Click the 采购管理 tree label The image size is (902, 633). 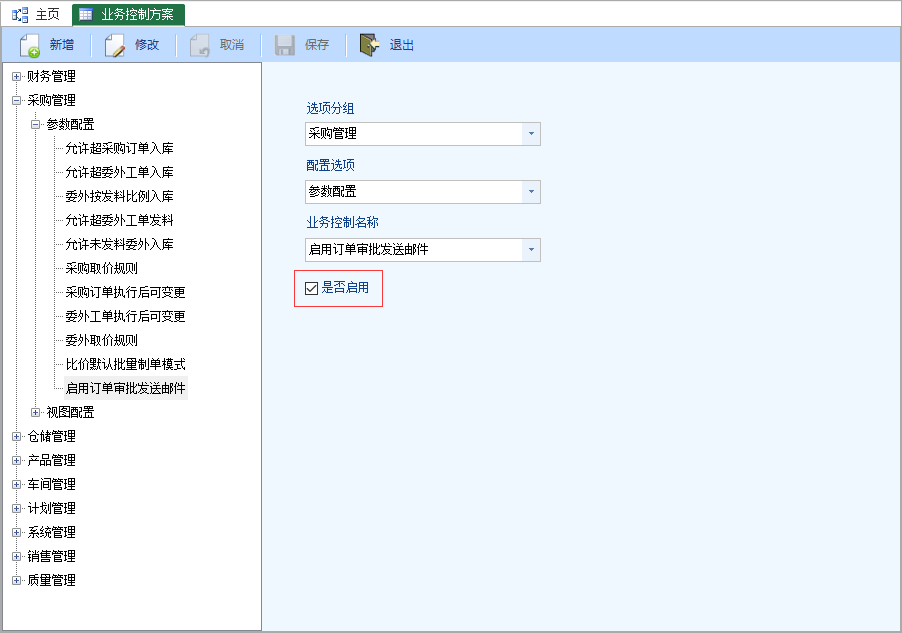(x=51, y=101)
